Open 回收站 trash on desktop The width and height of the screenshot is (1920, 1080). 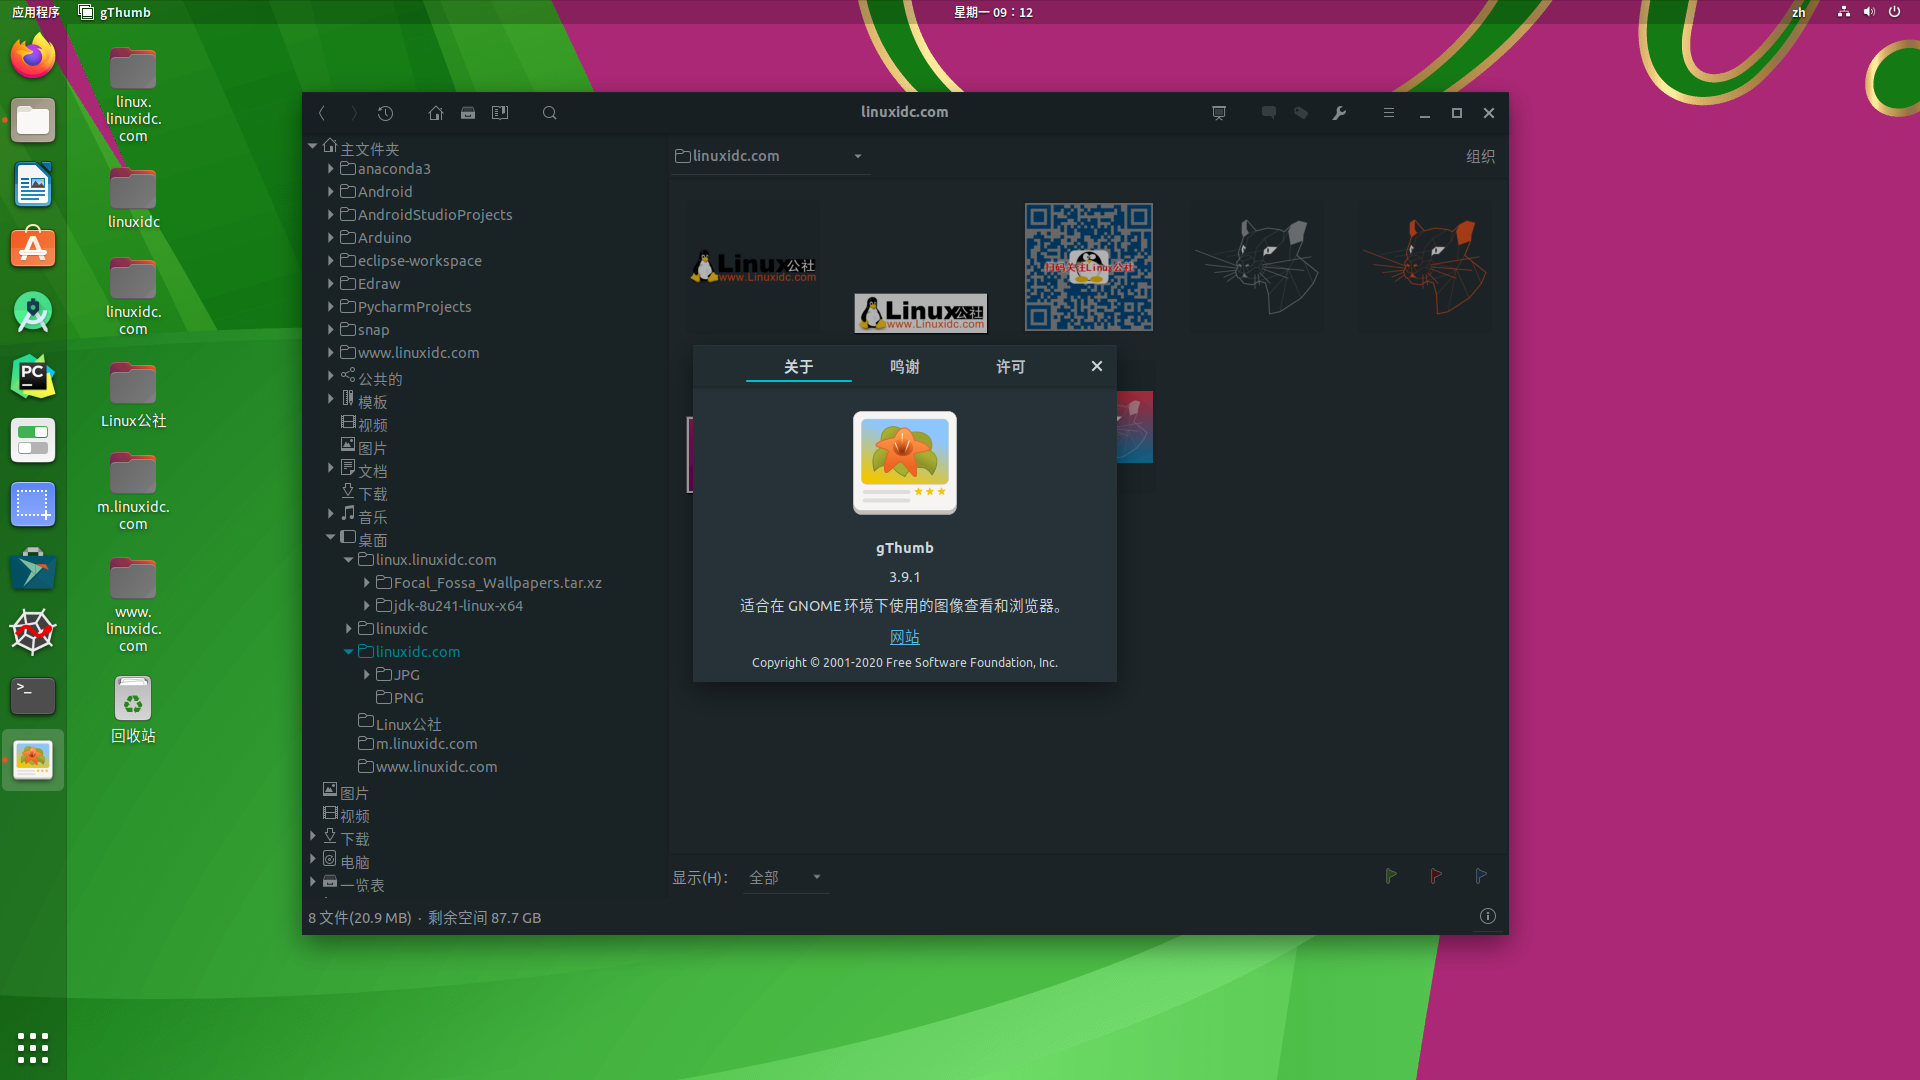click(x=133, y=710)
